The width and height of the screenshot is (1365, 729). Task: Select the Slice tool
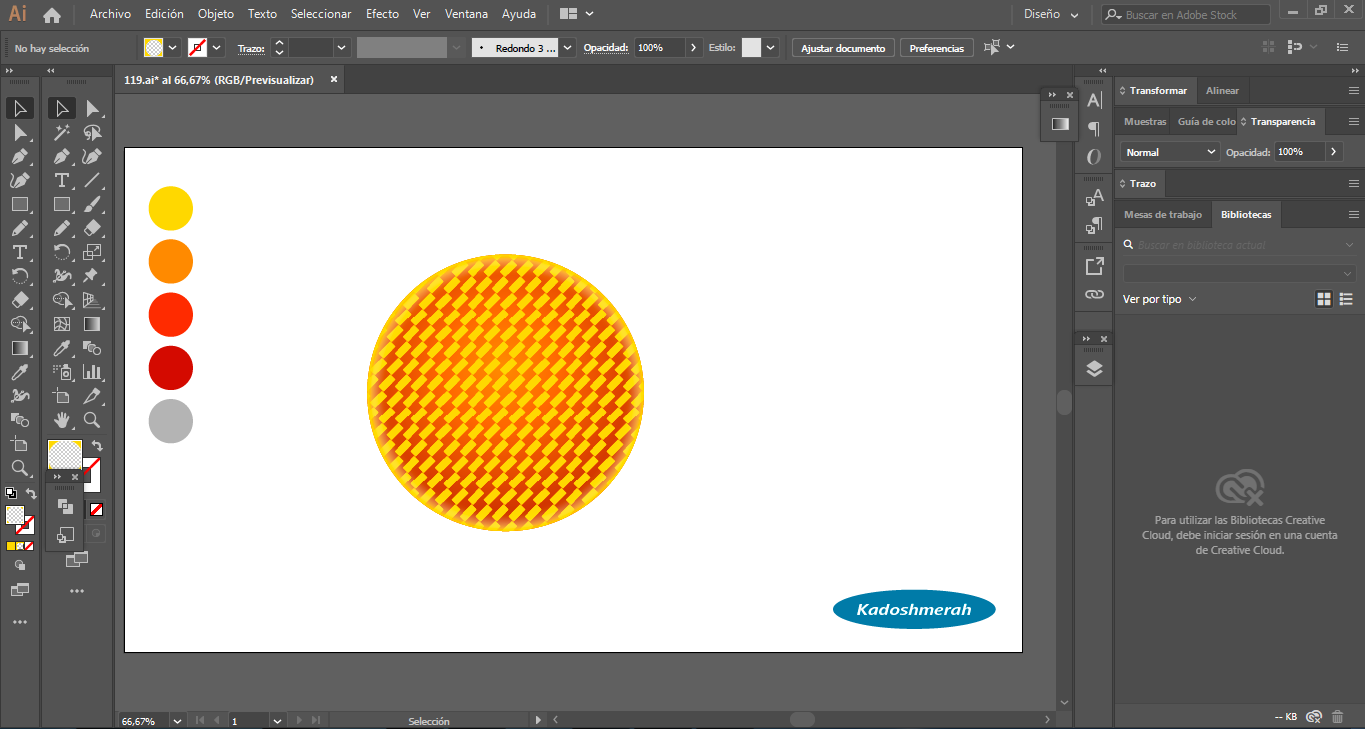[92, 396]
